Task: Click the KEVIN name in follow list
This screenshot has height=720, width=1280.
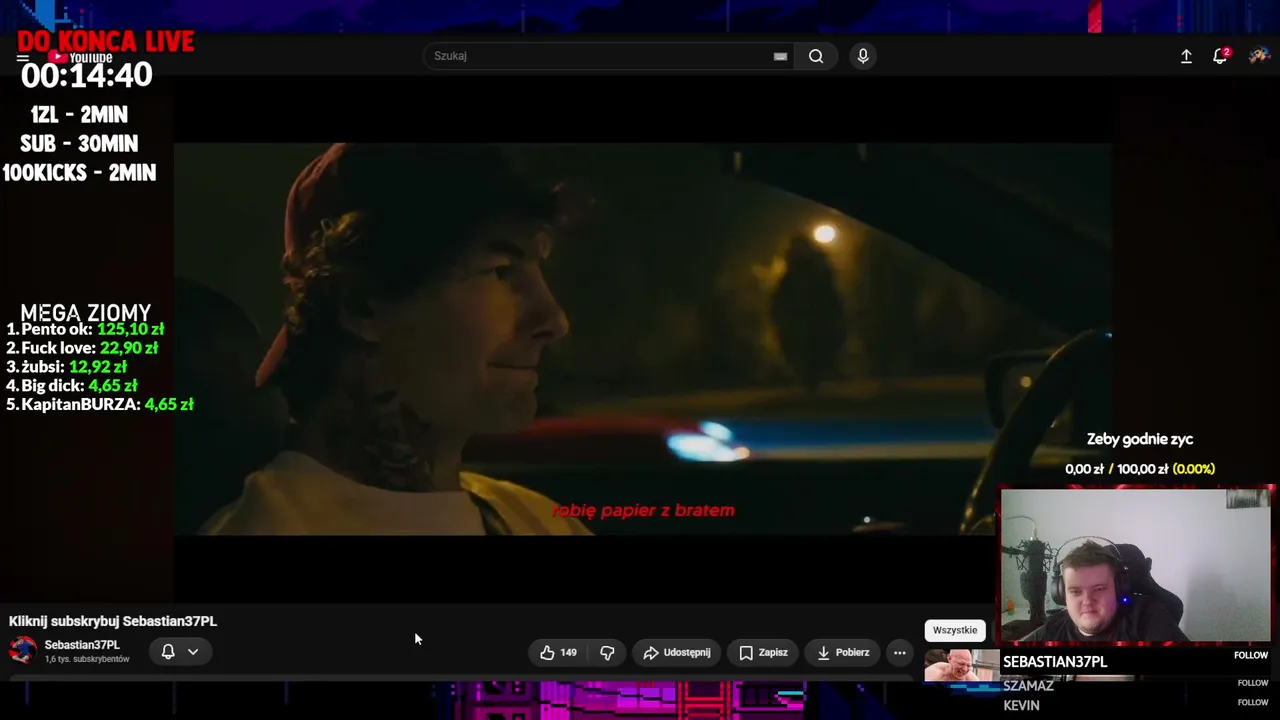Action: pyautogui.click(x=1021, y=705)
